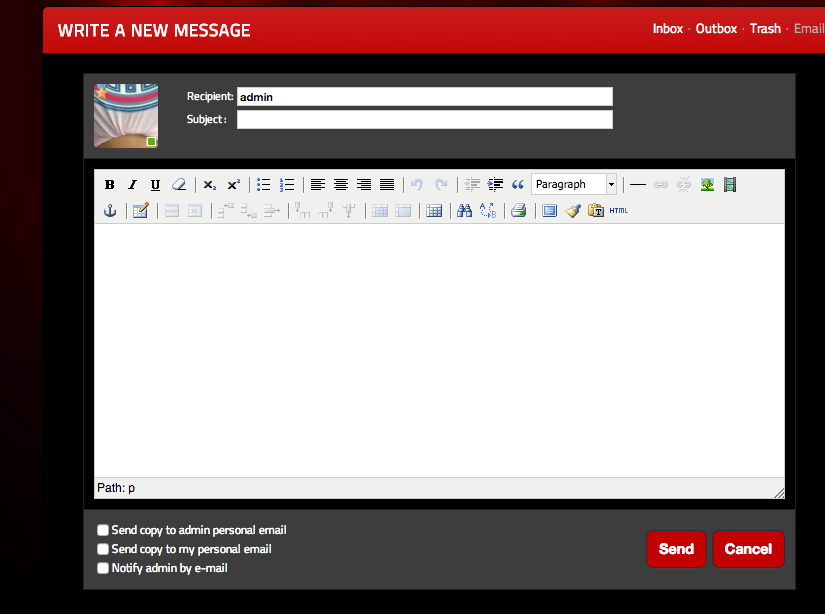Screen dimensions: 825x614
Task: Center align the message text
Action: 341,185
